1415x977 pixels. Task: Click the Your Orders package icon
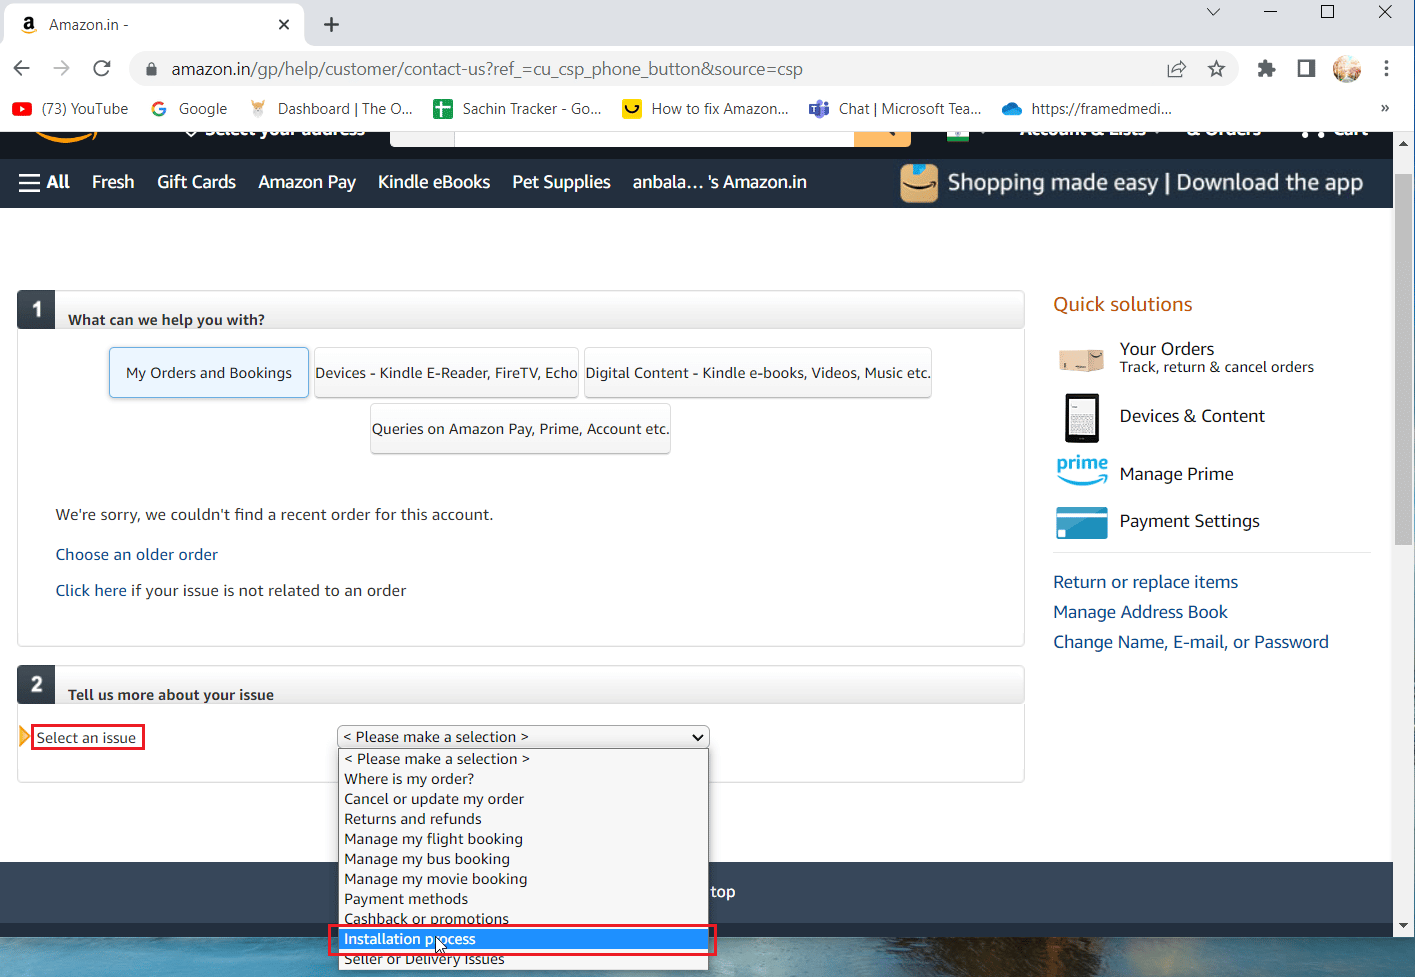coord(1081,359)
